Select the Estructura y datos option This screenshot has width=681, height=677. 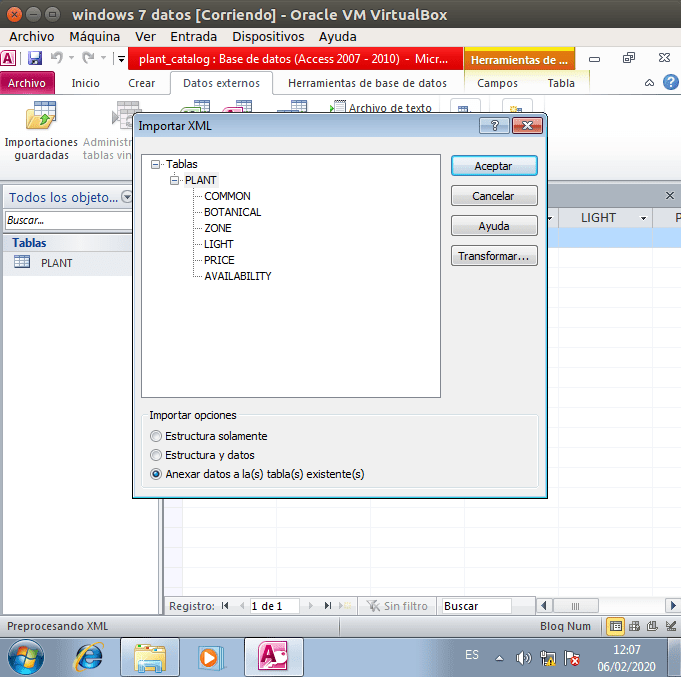[155, 455]
